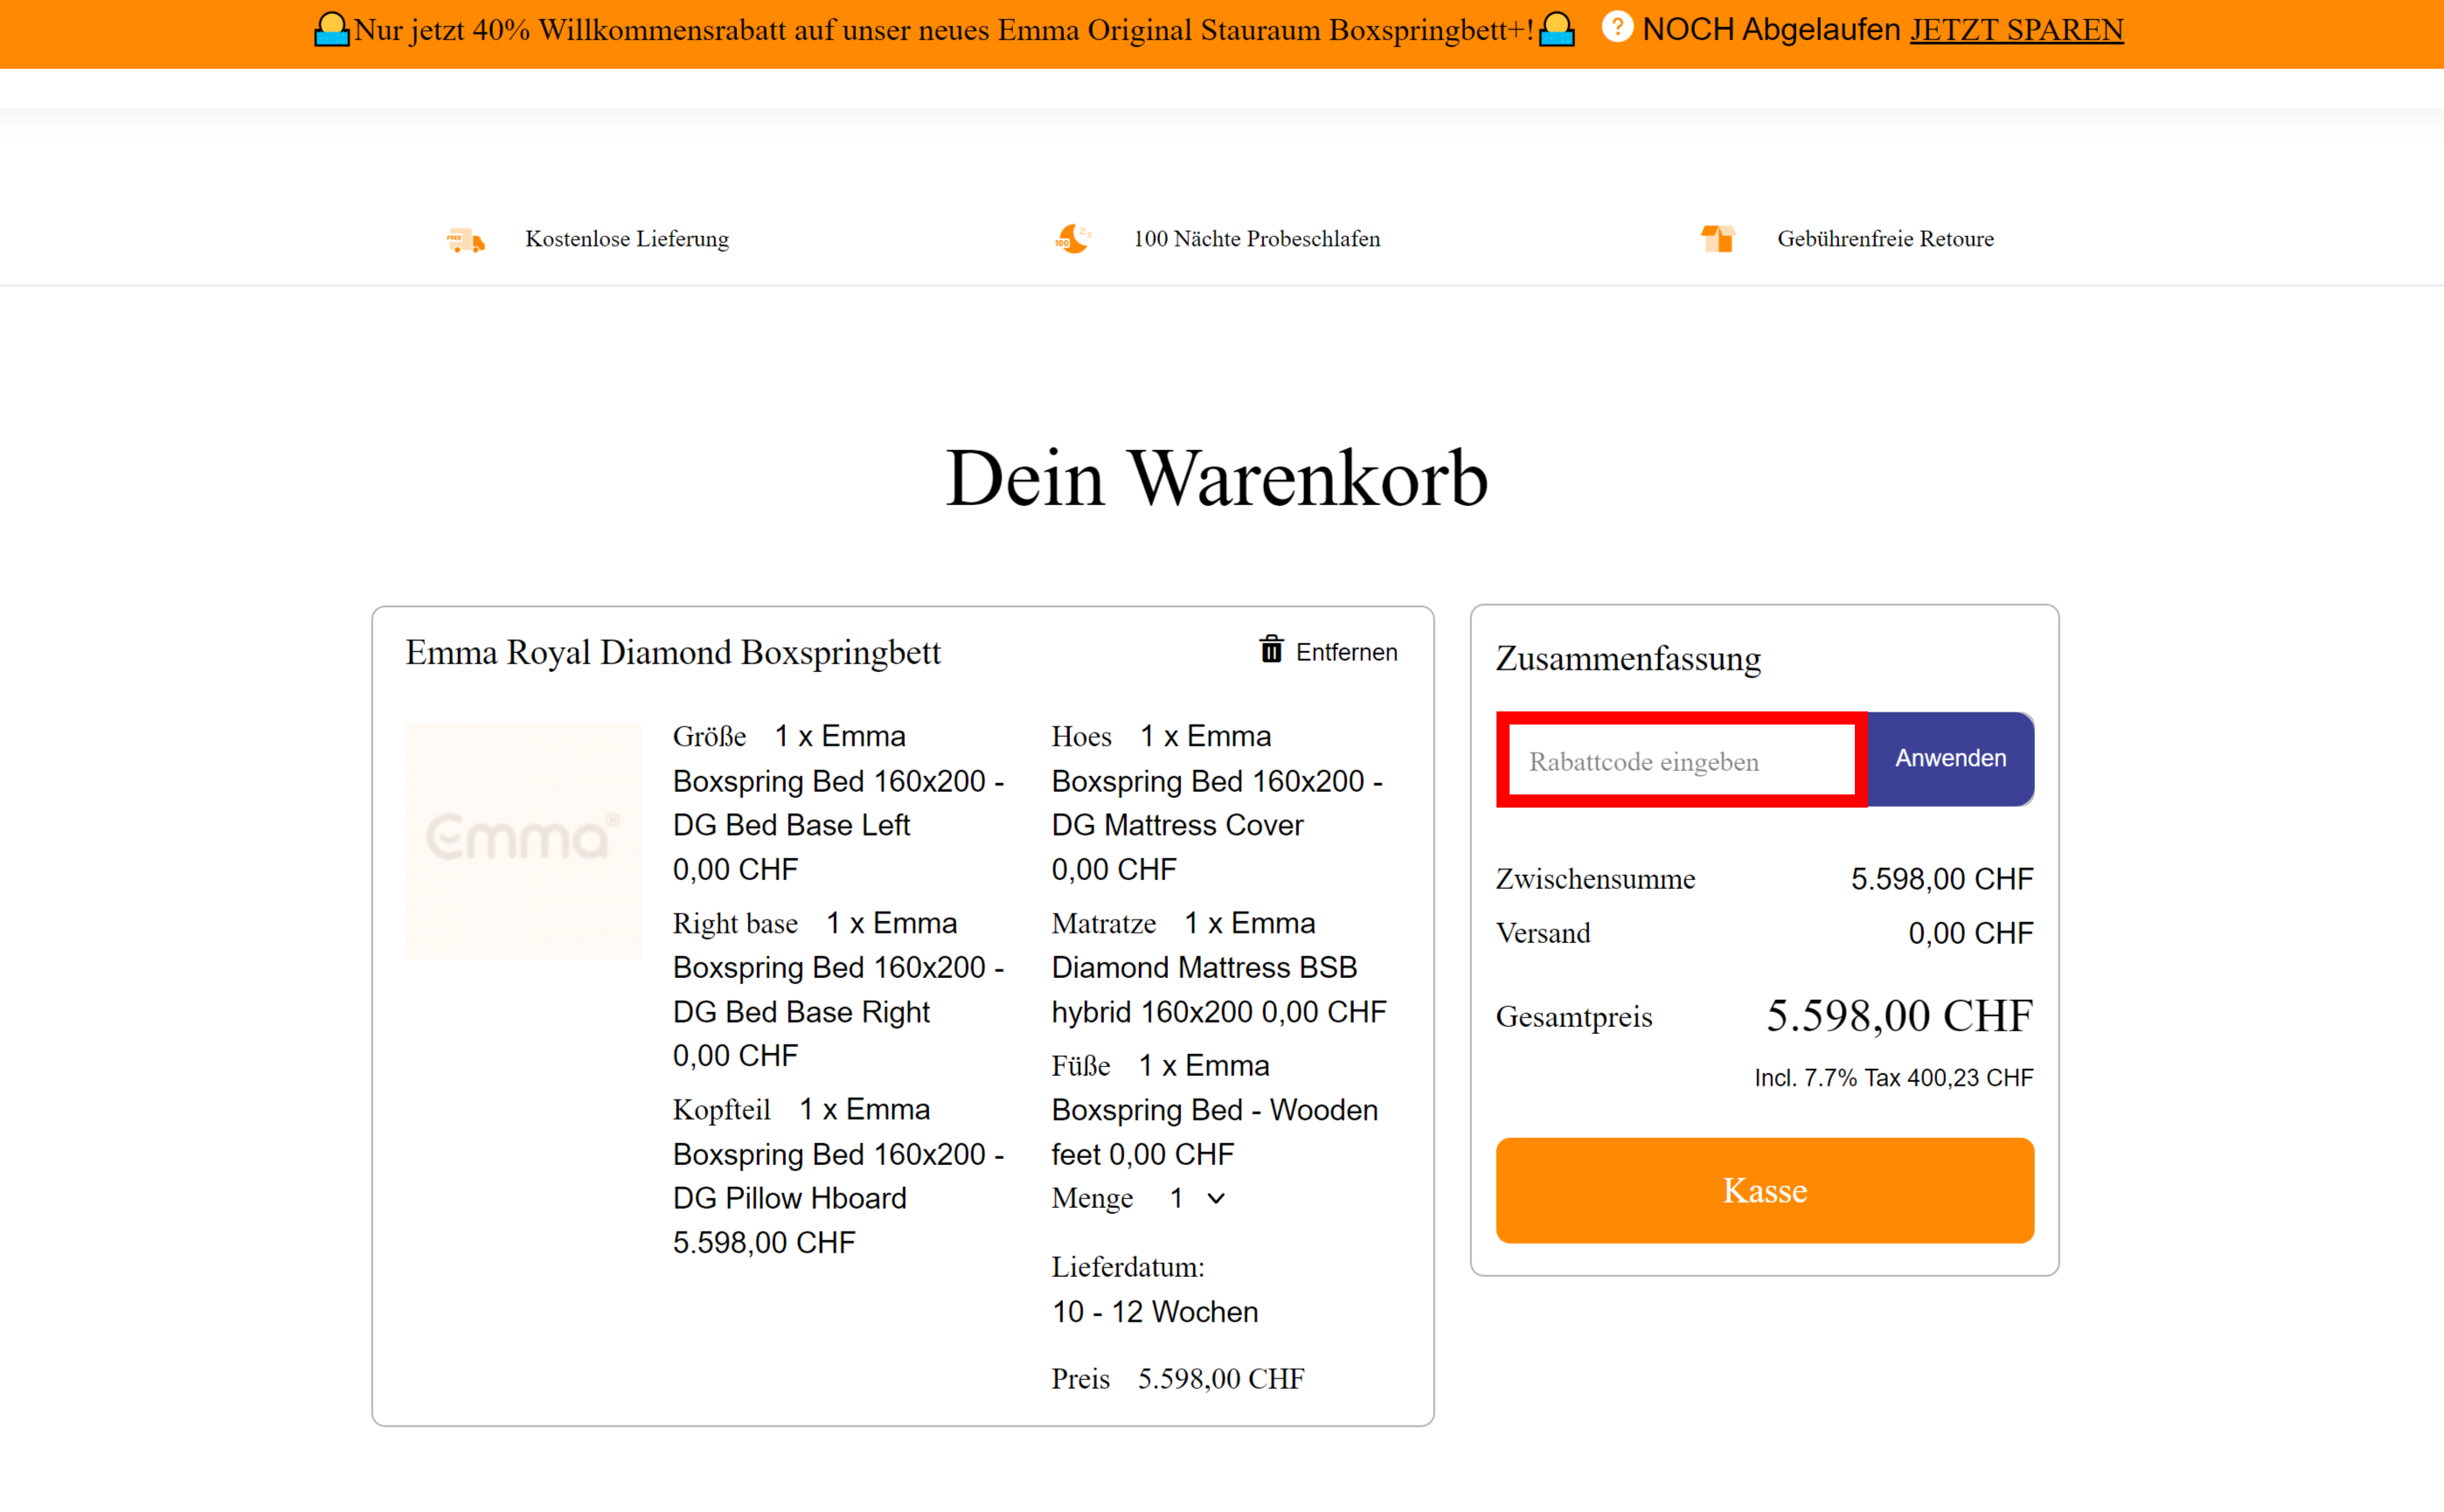Click the Hoes label
Viewport: 2444px width, 1512px height.
coord(1081,737)
